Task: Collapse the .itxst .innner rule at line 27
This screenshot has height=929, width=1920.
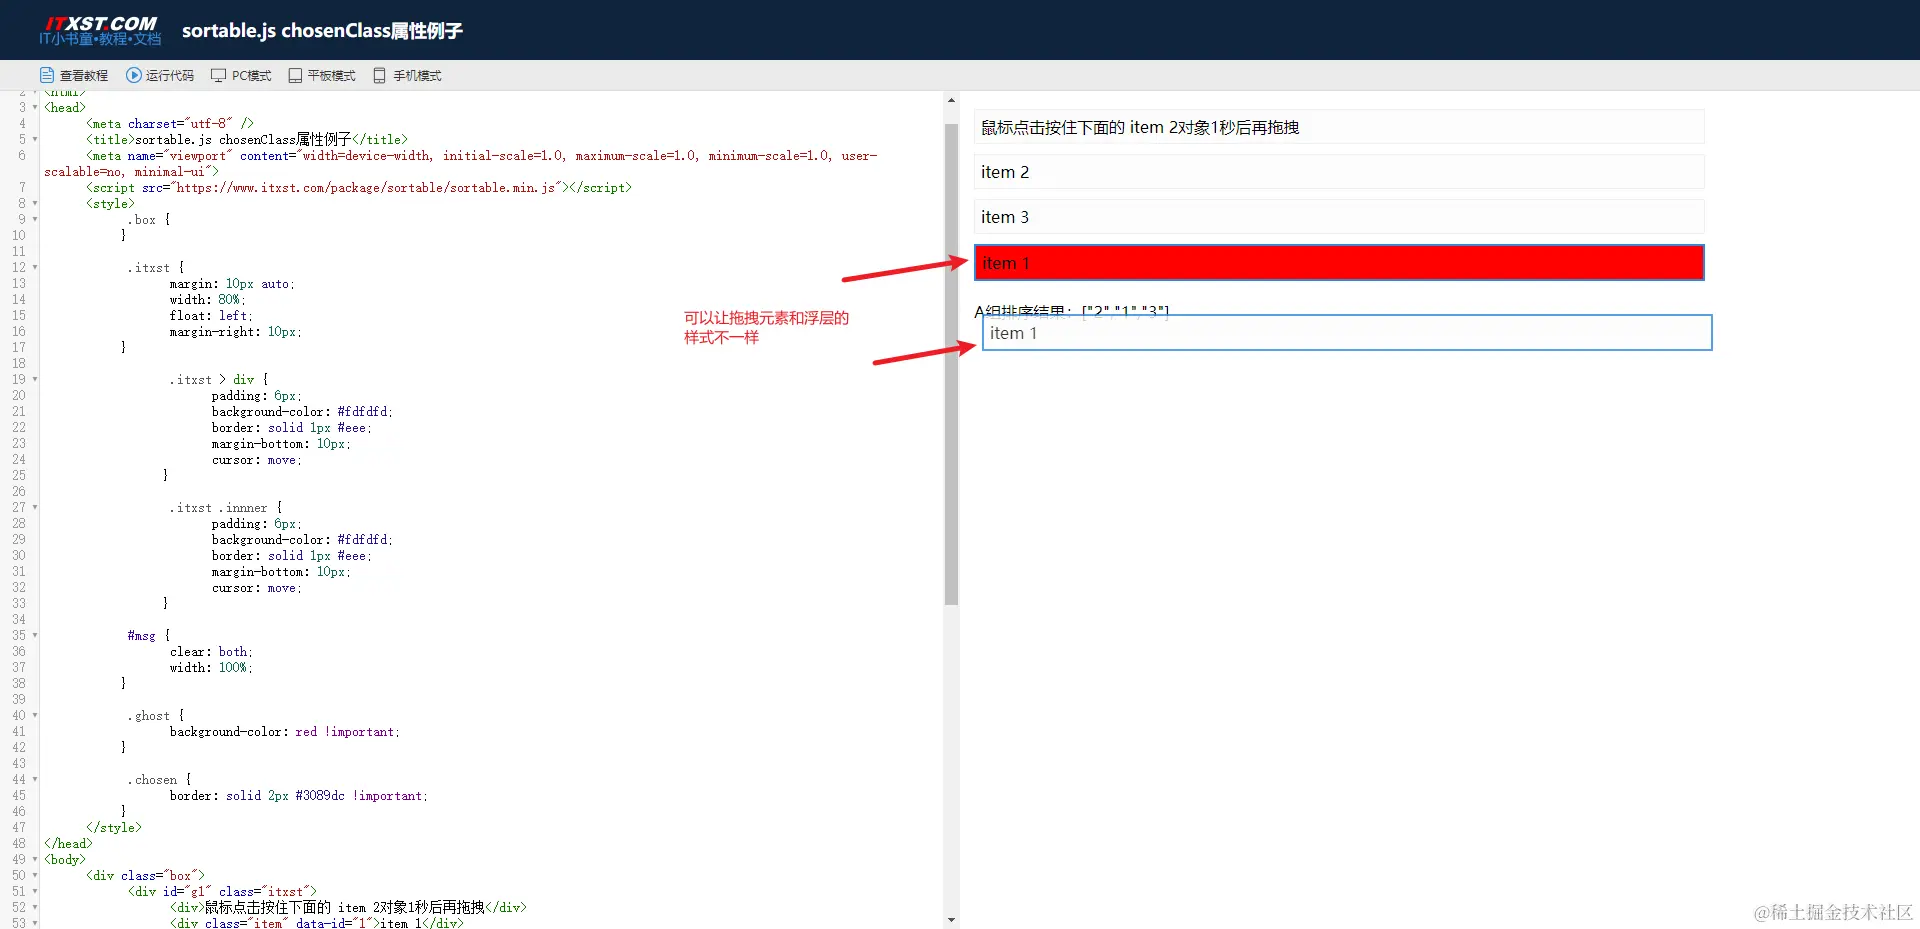Action: coord(35,507)
